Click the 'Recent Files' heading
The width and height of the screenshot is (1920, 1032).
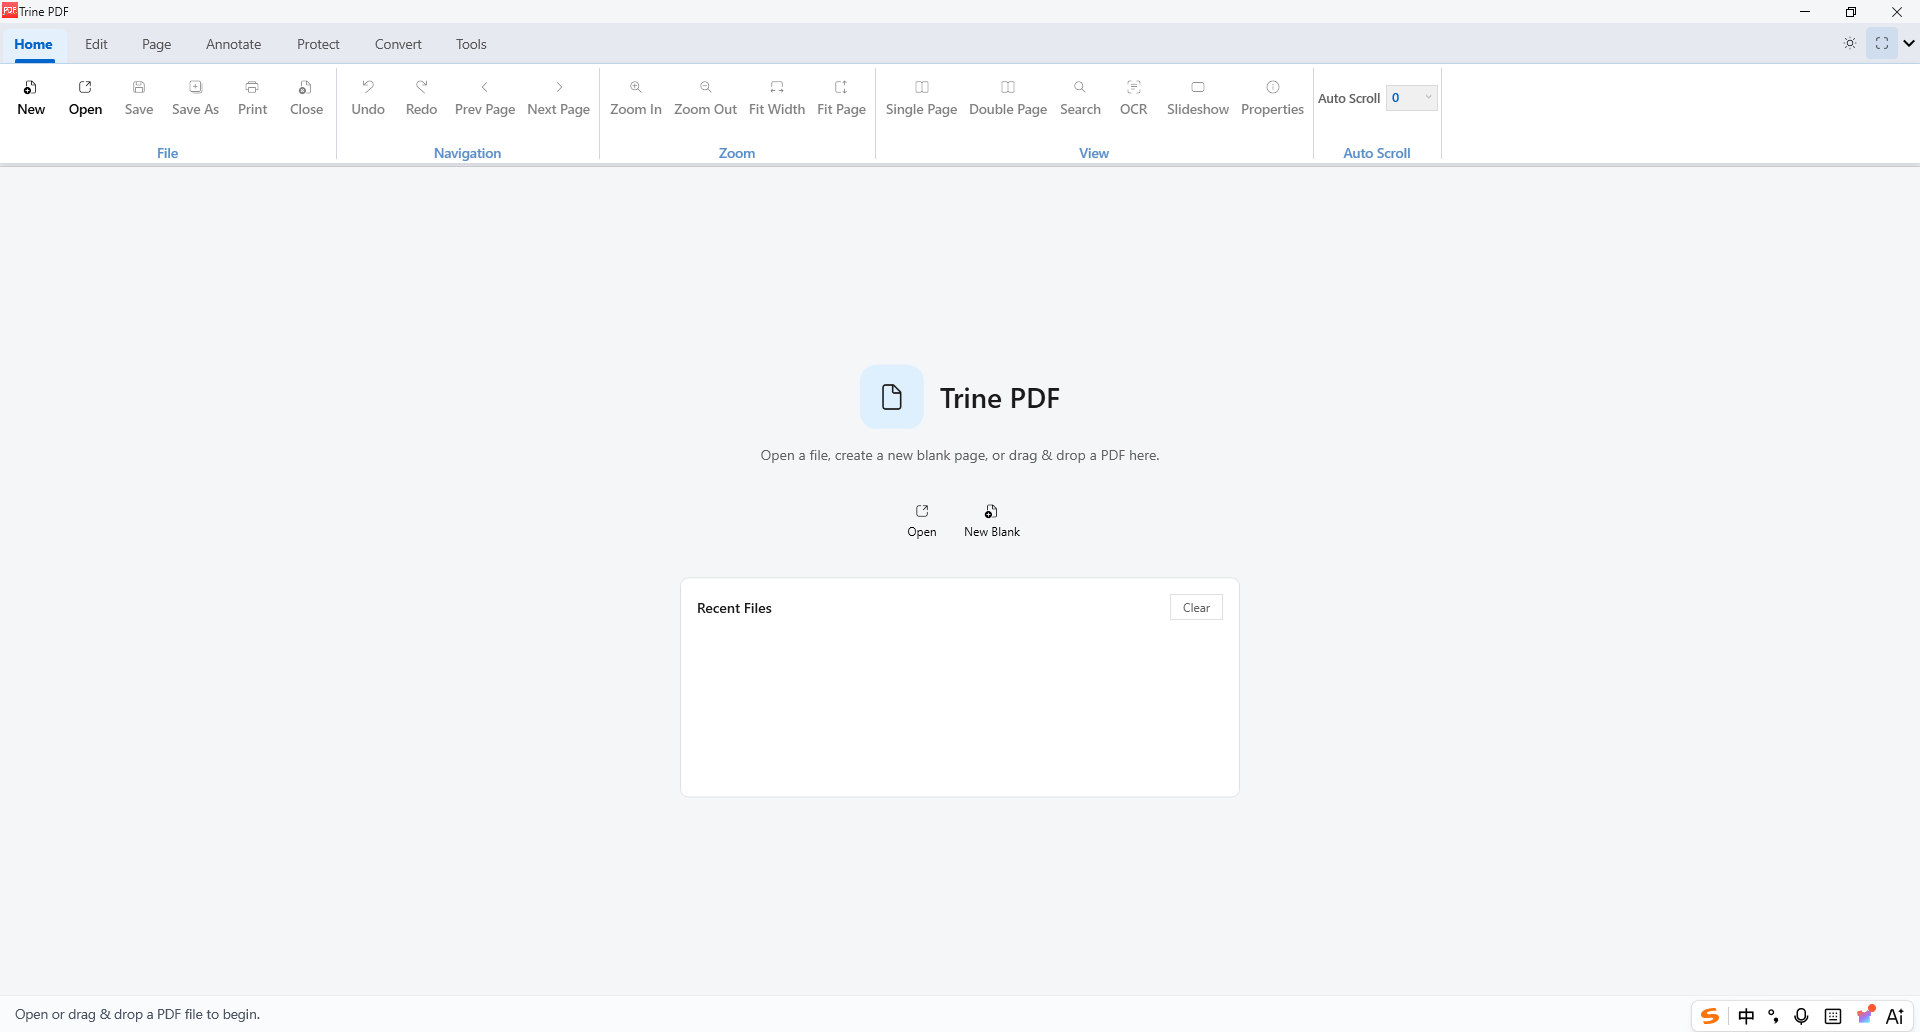pyautogui.click(x=734, y=608)
